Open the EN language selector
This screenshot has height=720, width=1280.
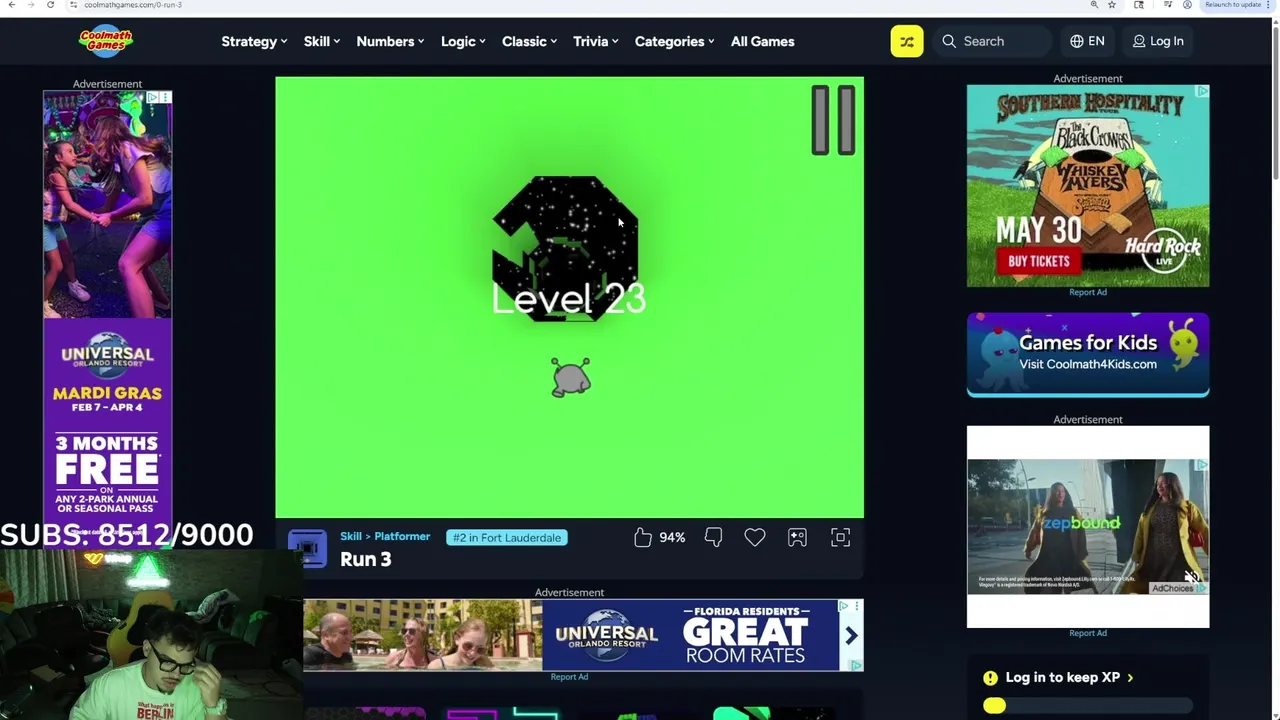pos(1087,41)
